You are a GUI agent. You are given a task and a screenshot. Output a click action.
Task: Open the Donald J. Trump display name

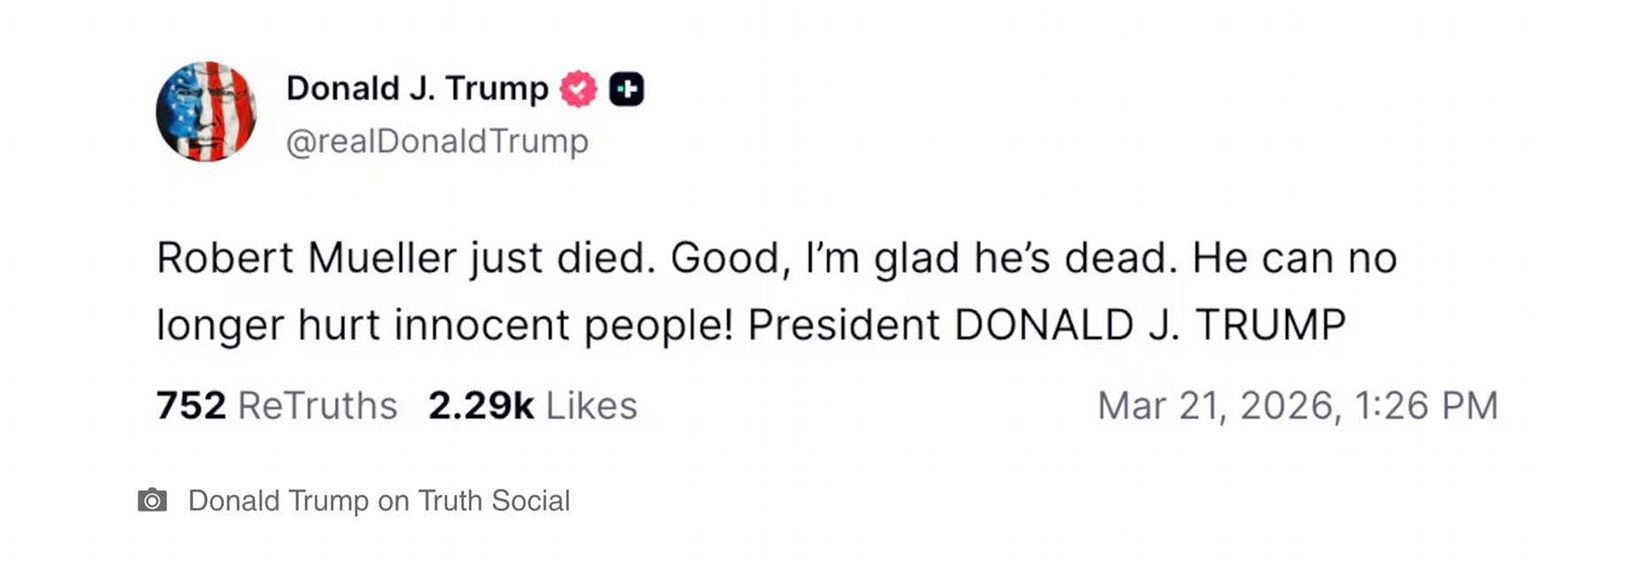click(x=417, y=88)
